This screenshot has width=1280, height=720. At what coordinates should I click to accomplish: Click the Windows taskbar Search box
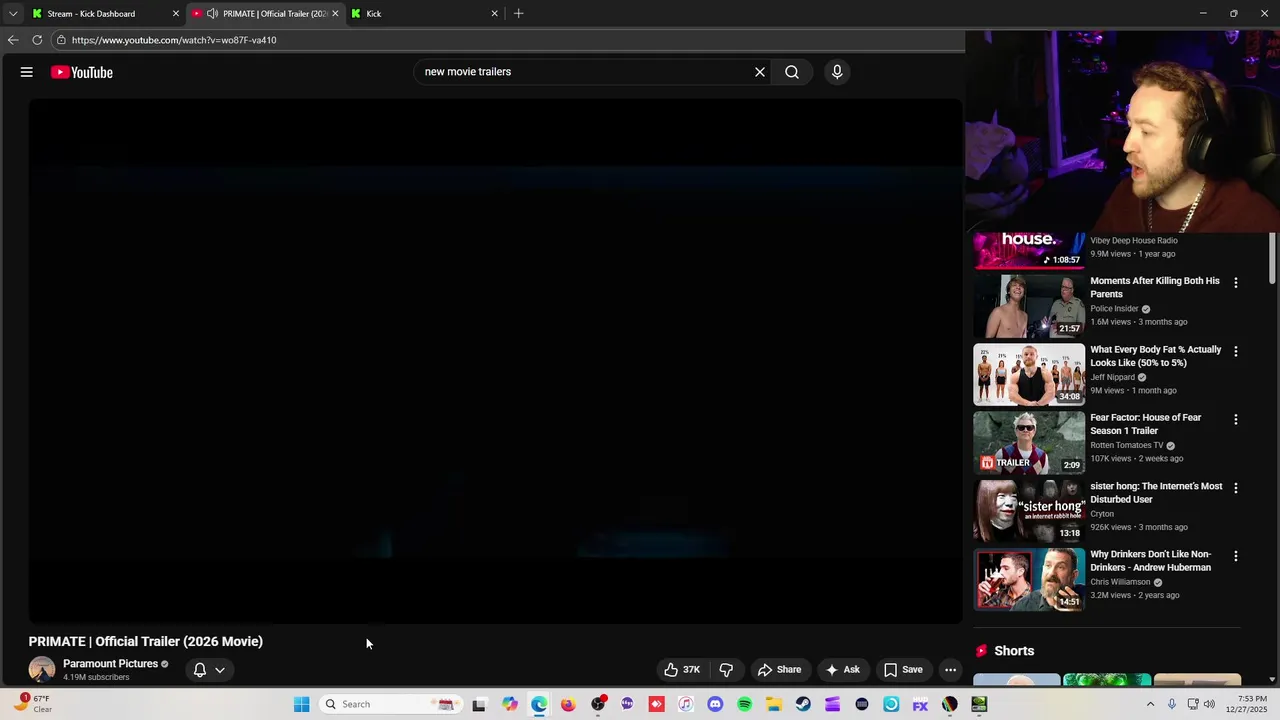tap(390, 704)
